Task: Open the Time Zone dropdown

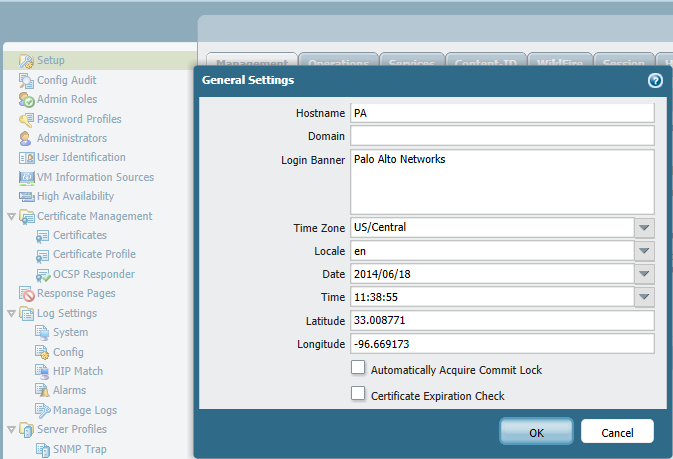Action: point(645,227)
